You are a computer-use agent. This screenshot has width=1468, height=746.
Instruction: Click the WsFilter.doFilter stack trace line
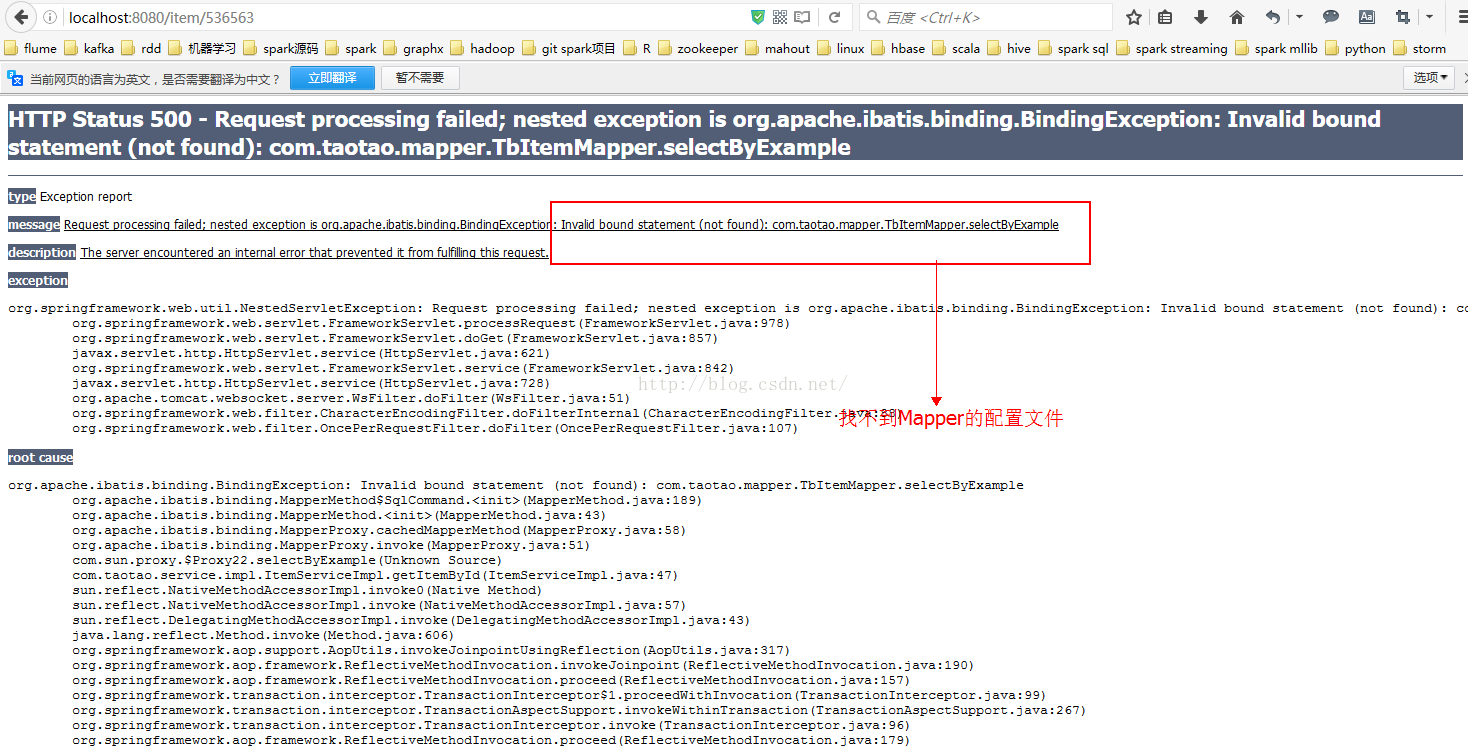[x=351, y=398]
